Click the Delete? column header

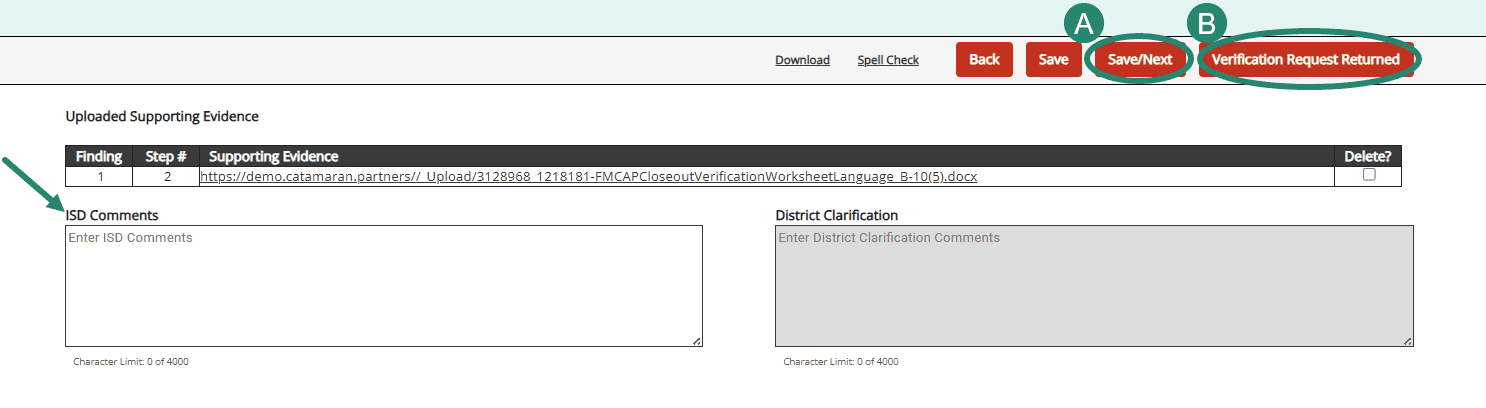click(1368, 156)
